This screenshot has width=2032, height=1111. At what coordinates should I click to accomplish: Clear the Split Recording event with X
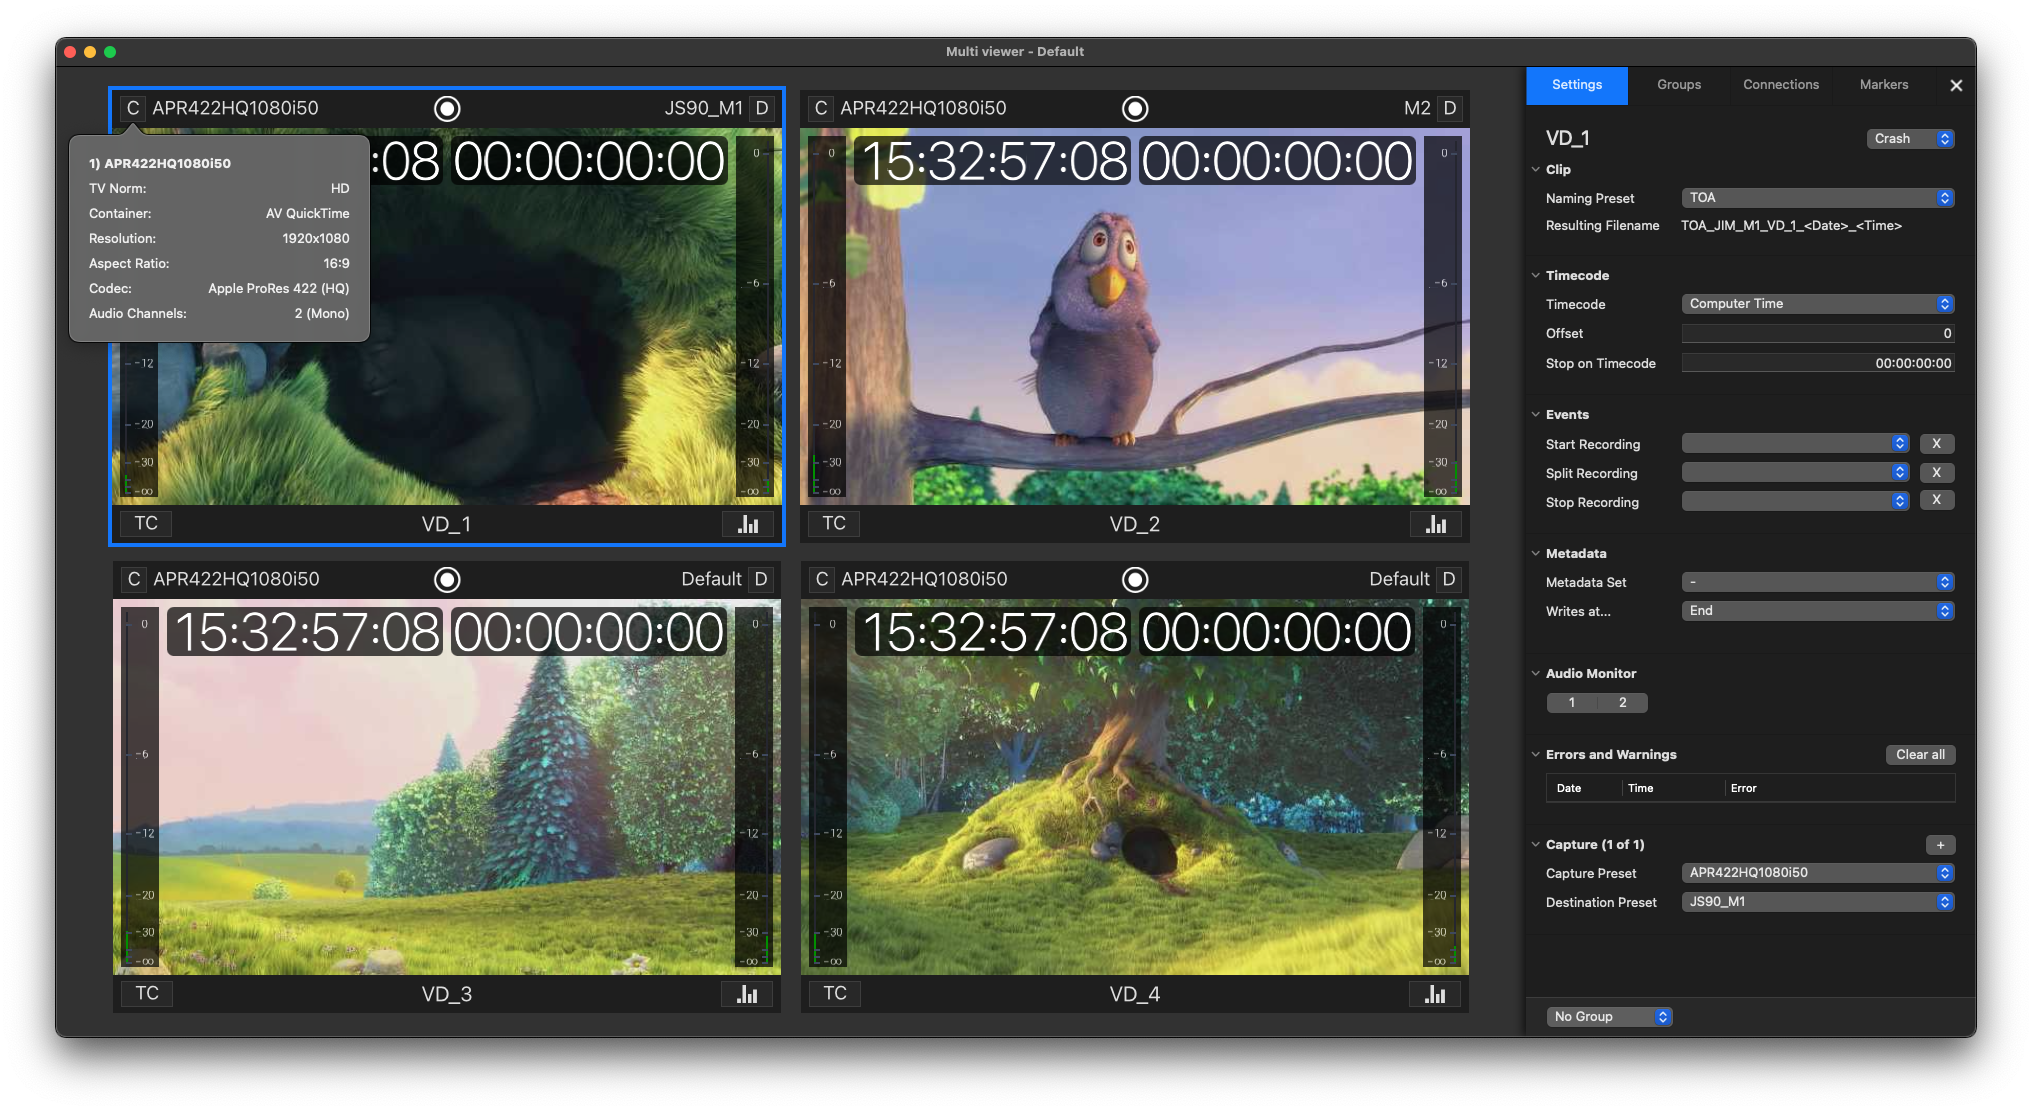(x=1936, y=473)
